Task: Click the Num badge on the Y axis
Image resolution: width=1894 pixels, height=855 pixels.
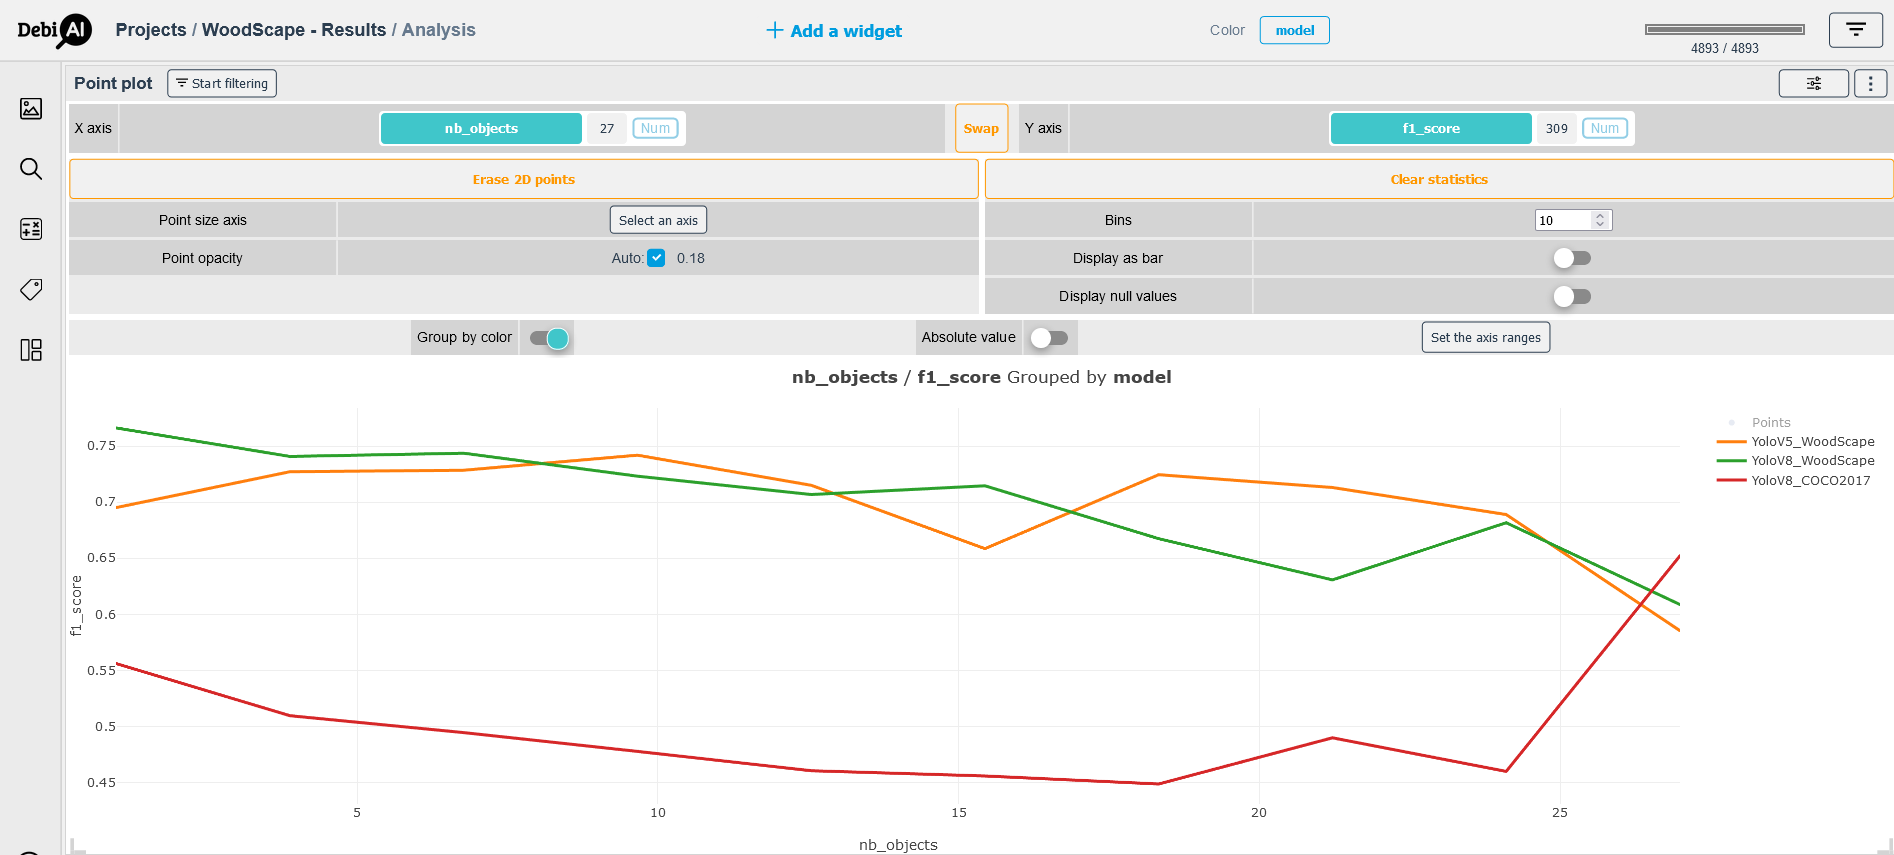Action: [1604, 128]
